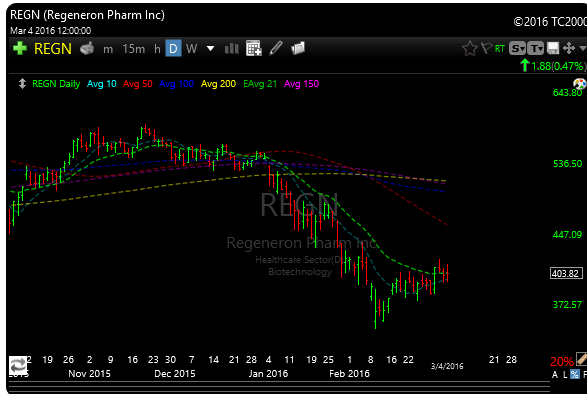Switch to the 'm' minute time frame
The height and width of the screenshot is (394, 587).
108,49
